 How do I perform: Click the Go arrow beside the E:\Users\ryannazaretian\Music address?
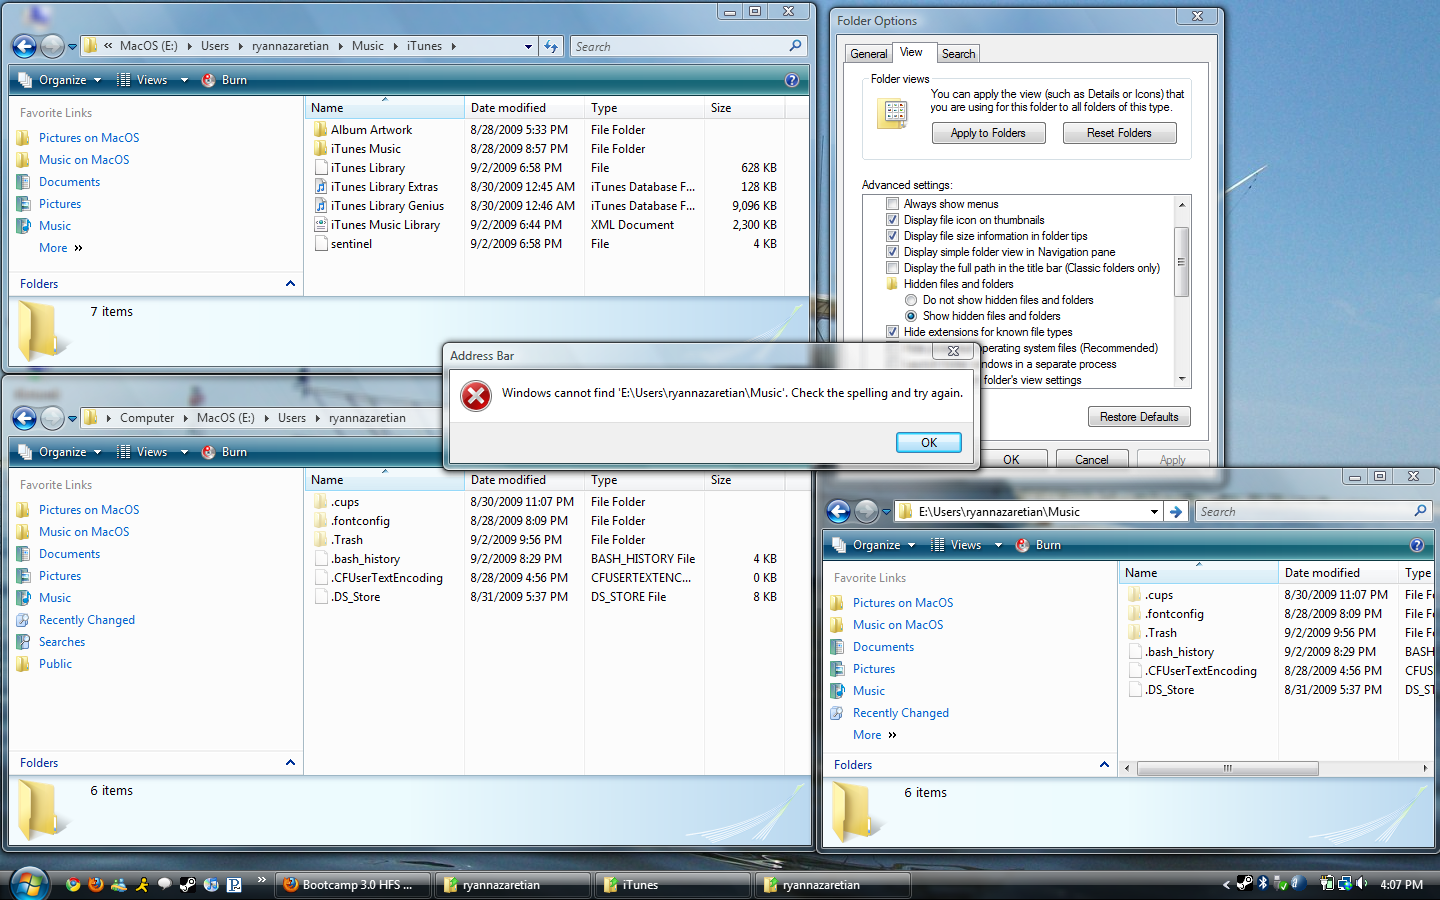[x=1176, y=512]
